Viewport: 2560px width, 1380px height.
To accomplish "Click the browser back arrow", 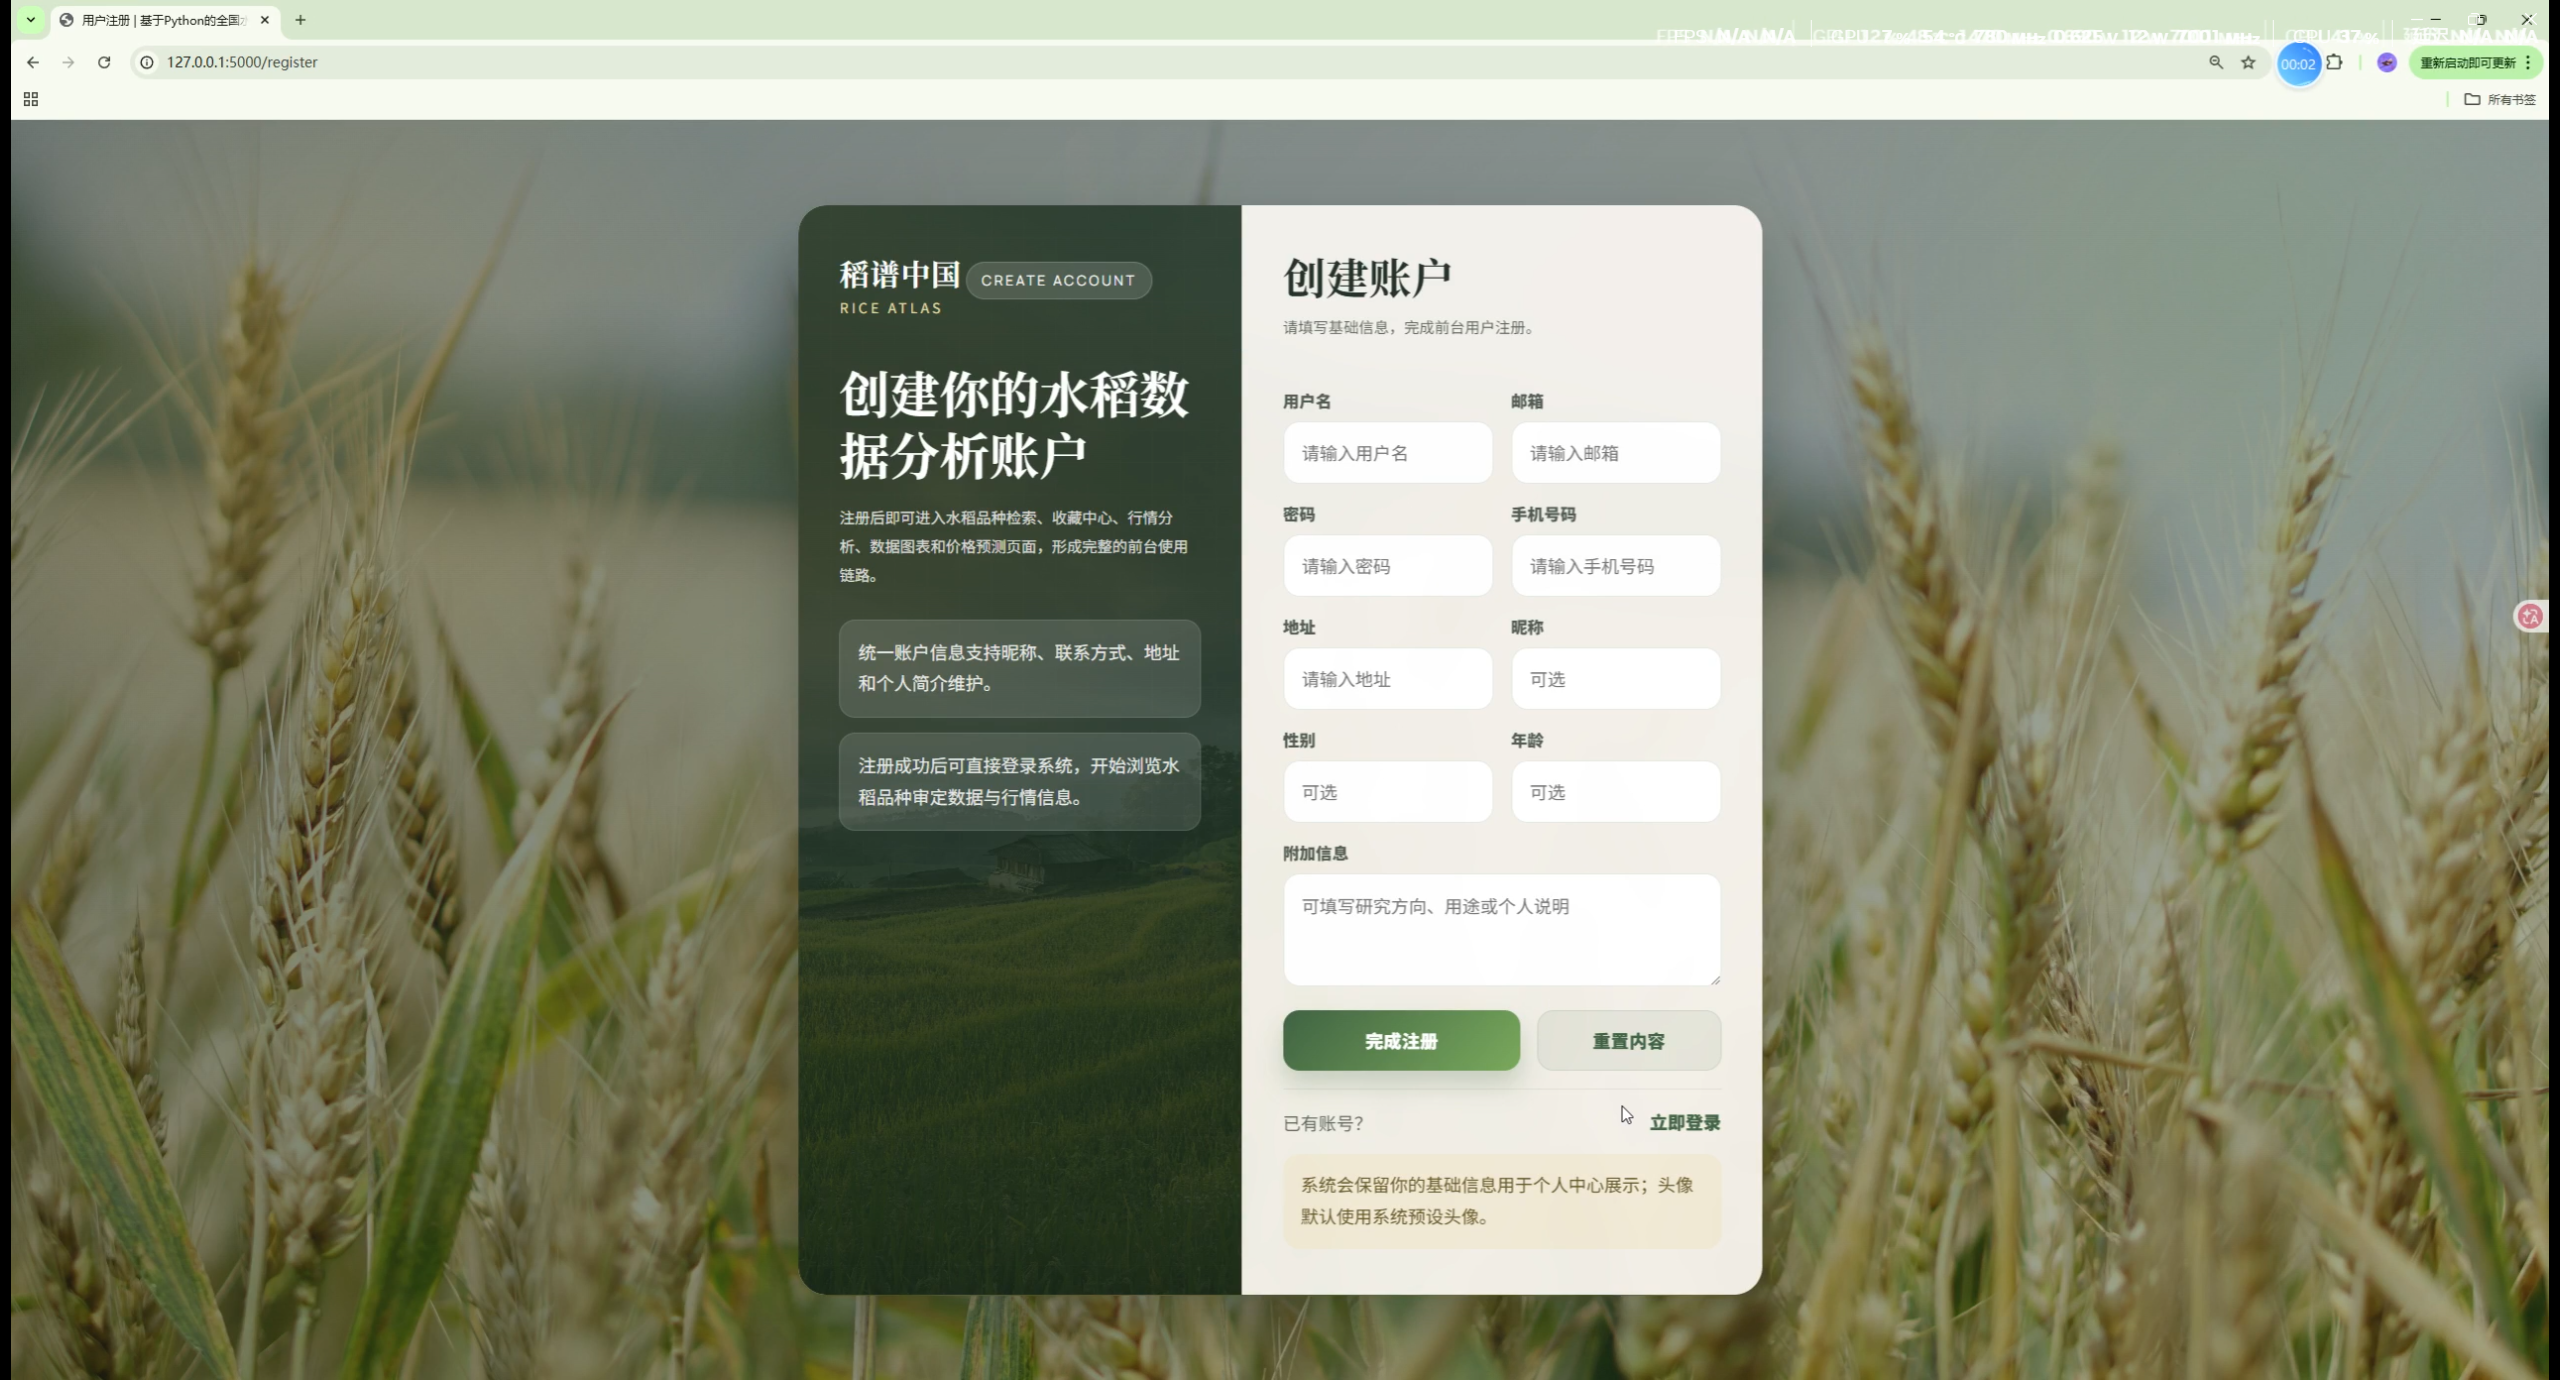I will tap(33, 62).
